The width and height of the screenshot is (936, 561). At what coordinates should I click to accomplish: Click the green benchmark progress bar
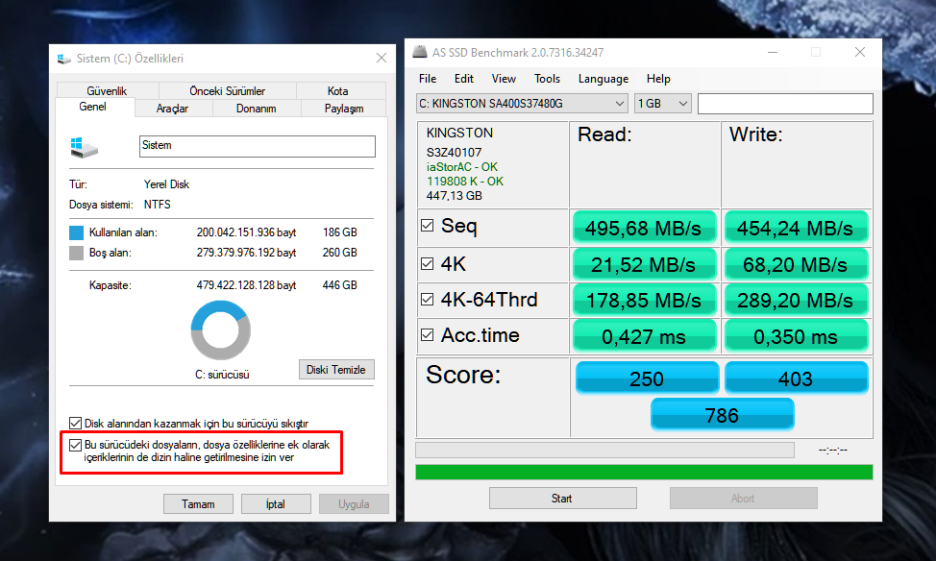point(644,472)
